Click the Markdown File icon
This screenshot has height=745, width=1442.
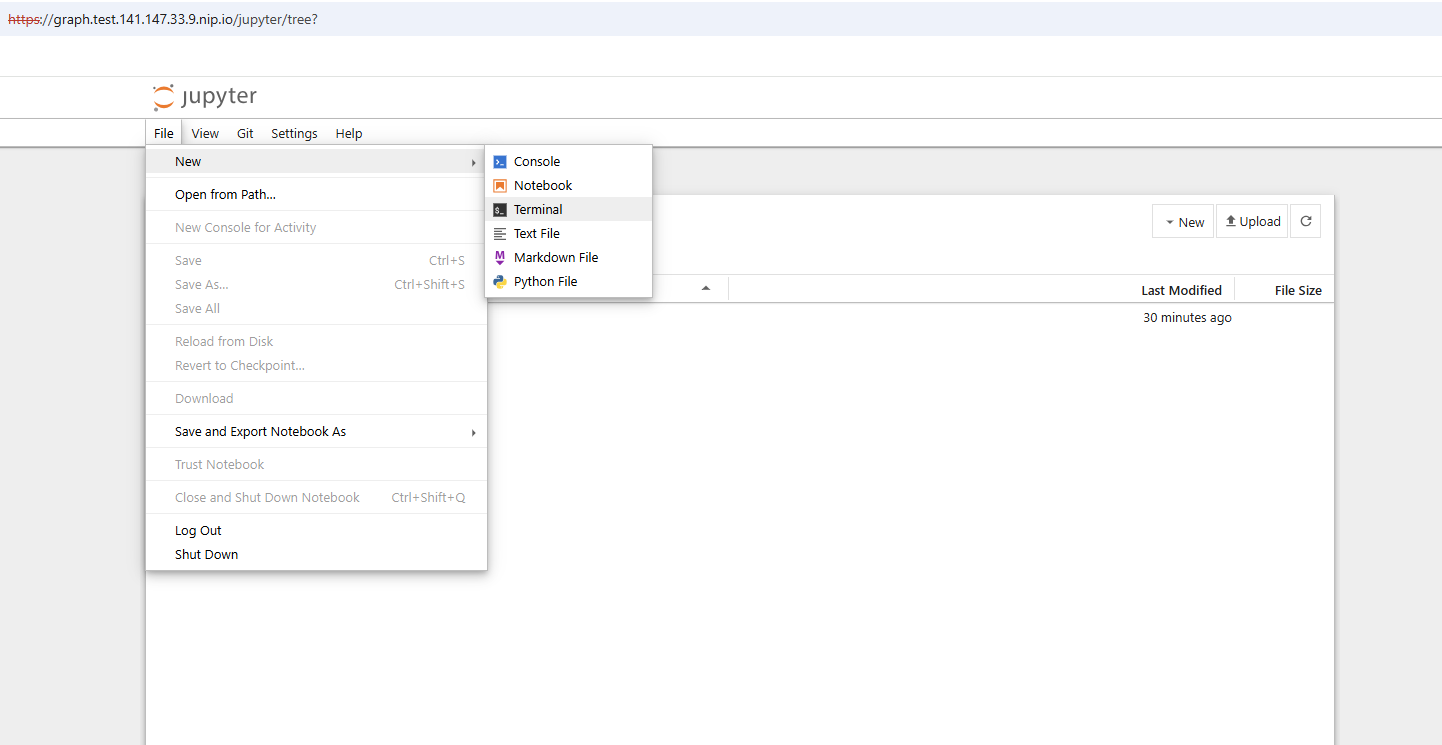pyautogui.click(x=499, y=257)
